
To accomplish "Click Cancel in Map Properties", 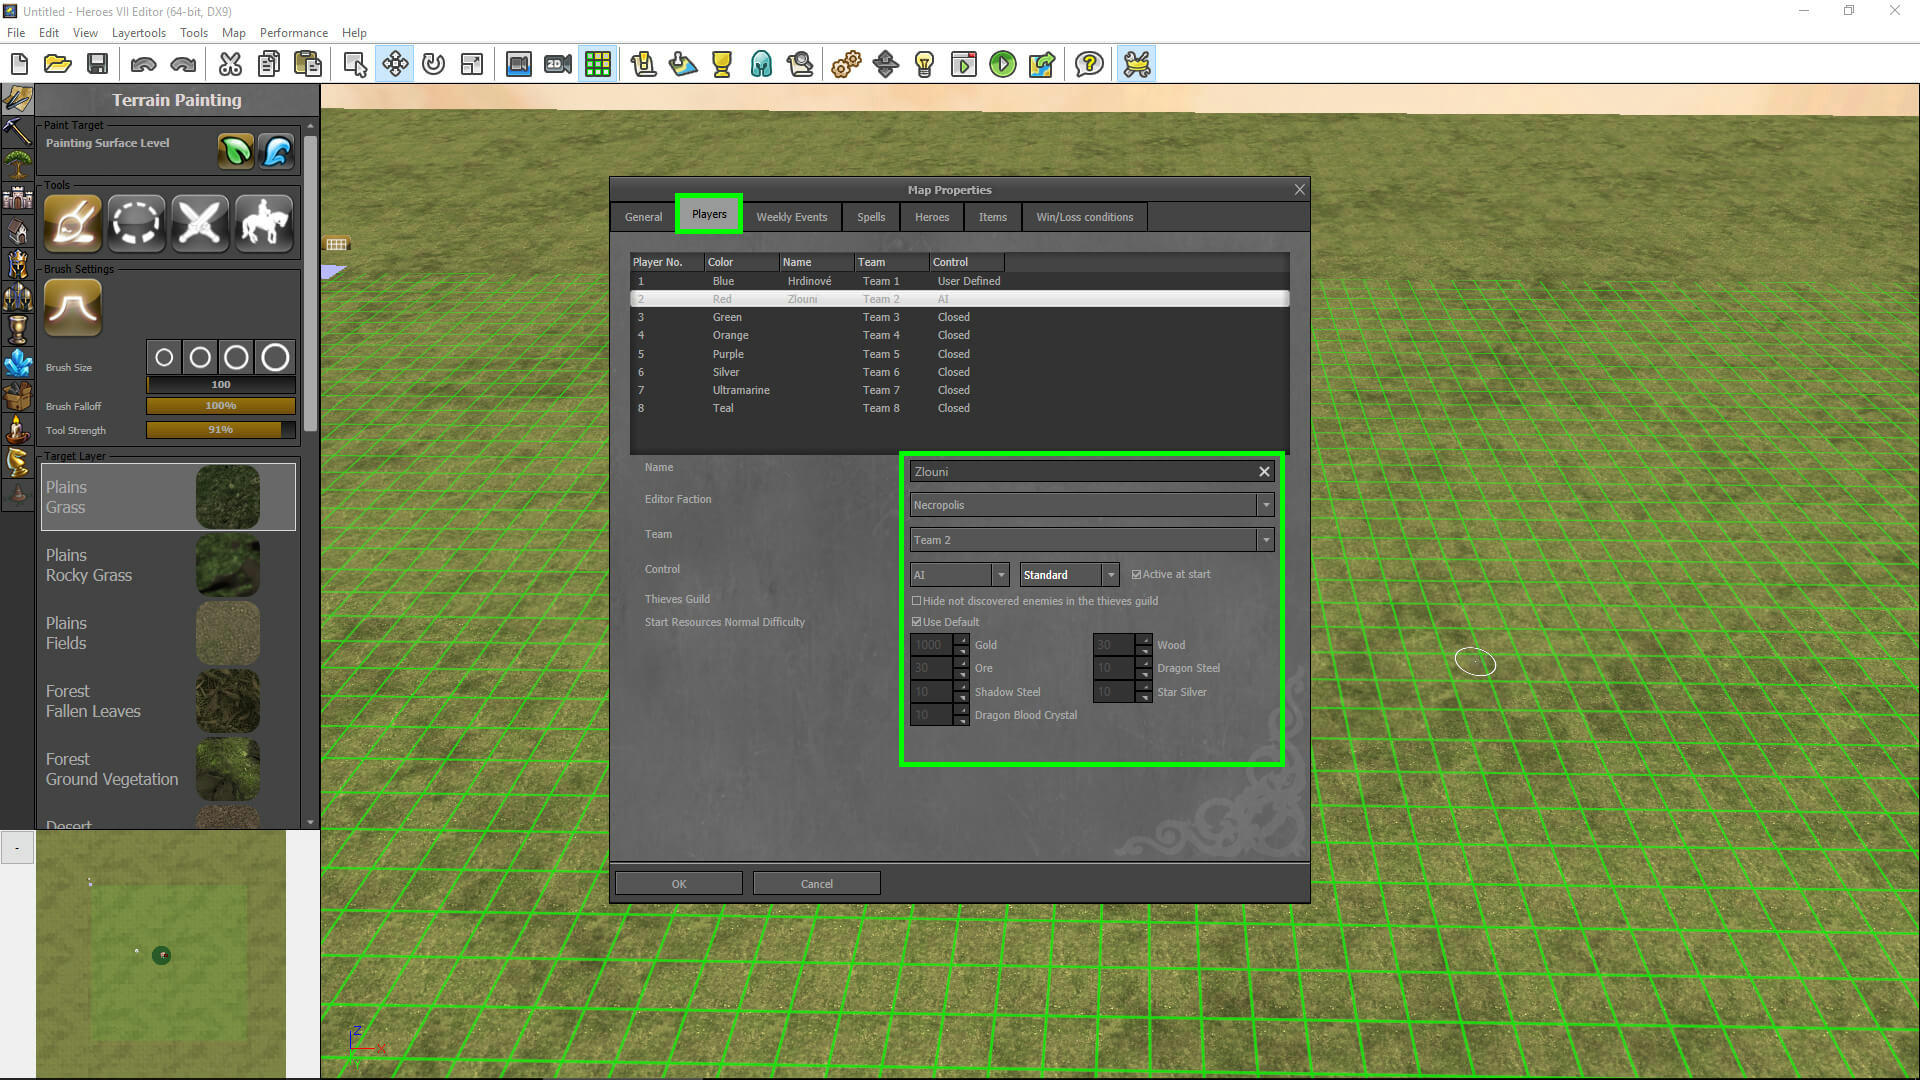I will coord(816,884).
